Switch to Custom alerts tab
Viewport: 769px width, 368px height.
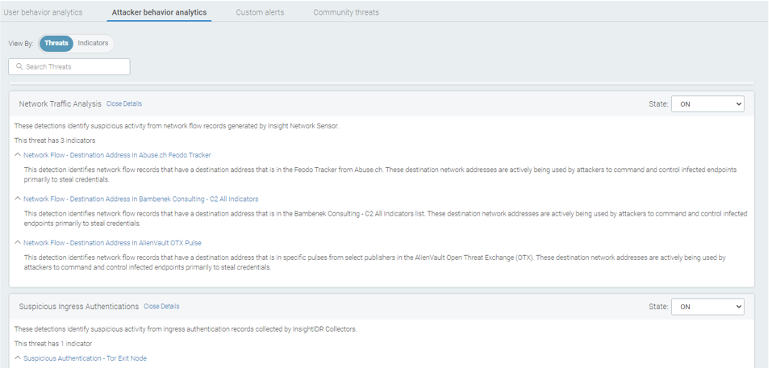click(x=259, y=12)
